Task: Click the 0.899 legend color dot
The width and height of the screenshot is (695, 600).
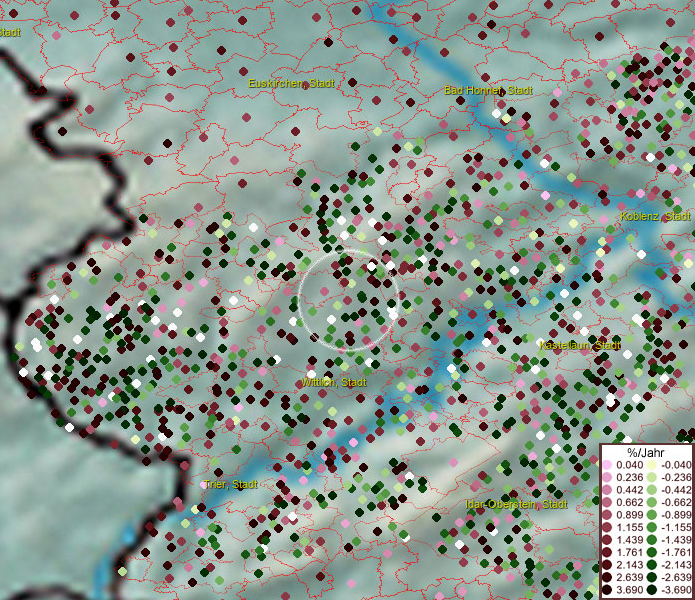Action: [x=608, y=515]
